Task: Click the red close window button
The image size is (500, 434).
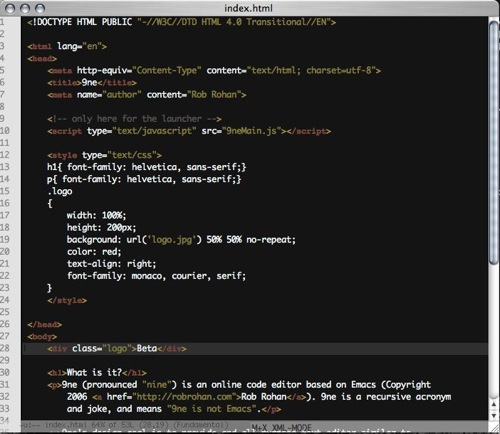Action: pyautogui.click(x=10, y=8)
